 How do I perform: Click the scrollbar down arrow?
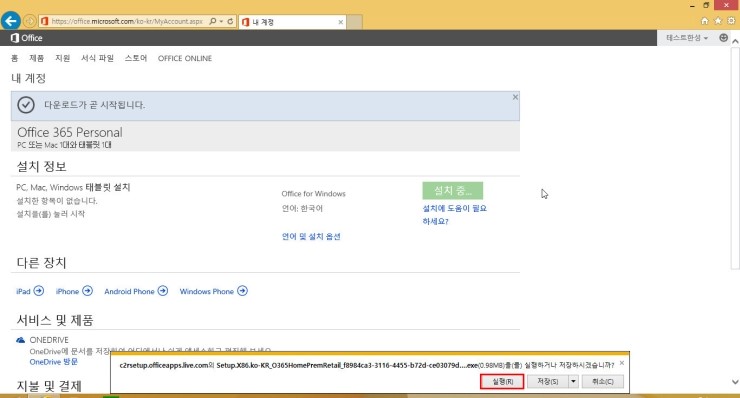tap(735, 382)
